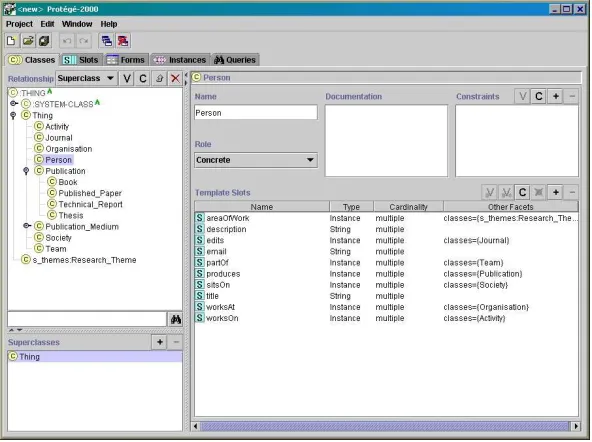The image size is (592, 442).
Task: Open the Edit menu
Action: (47, 24)
